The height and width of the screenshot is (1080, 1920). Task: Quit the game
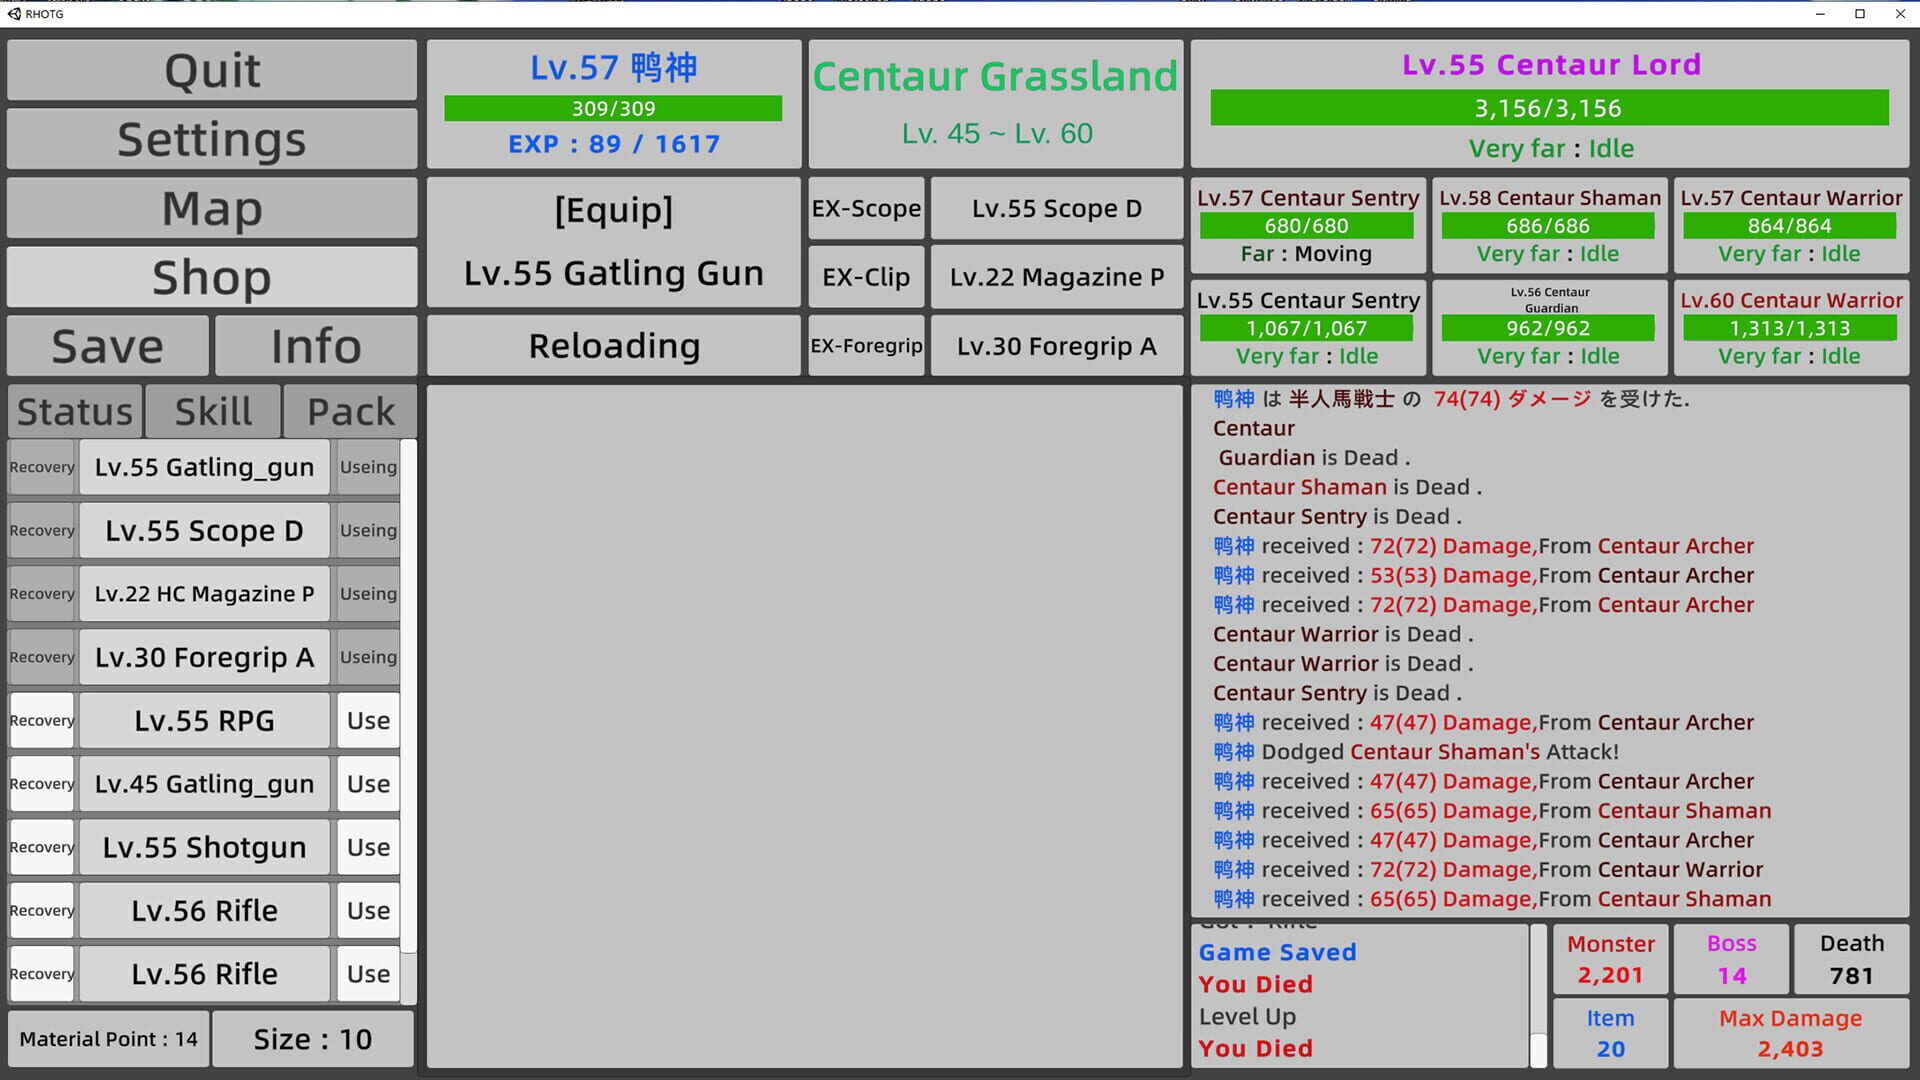[x=211, y=70]
